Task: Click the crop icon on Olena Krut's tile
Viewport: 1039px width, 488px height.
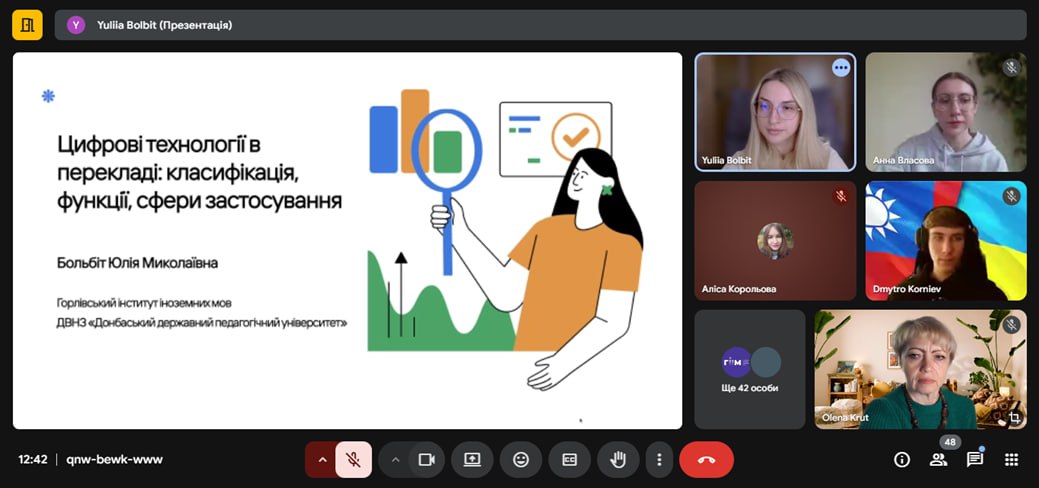Action: (1014, 417)
